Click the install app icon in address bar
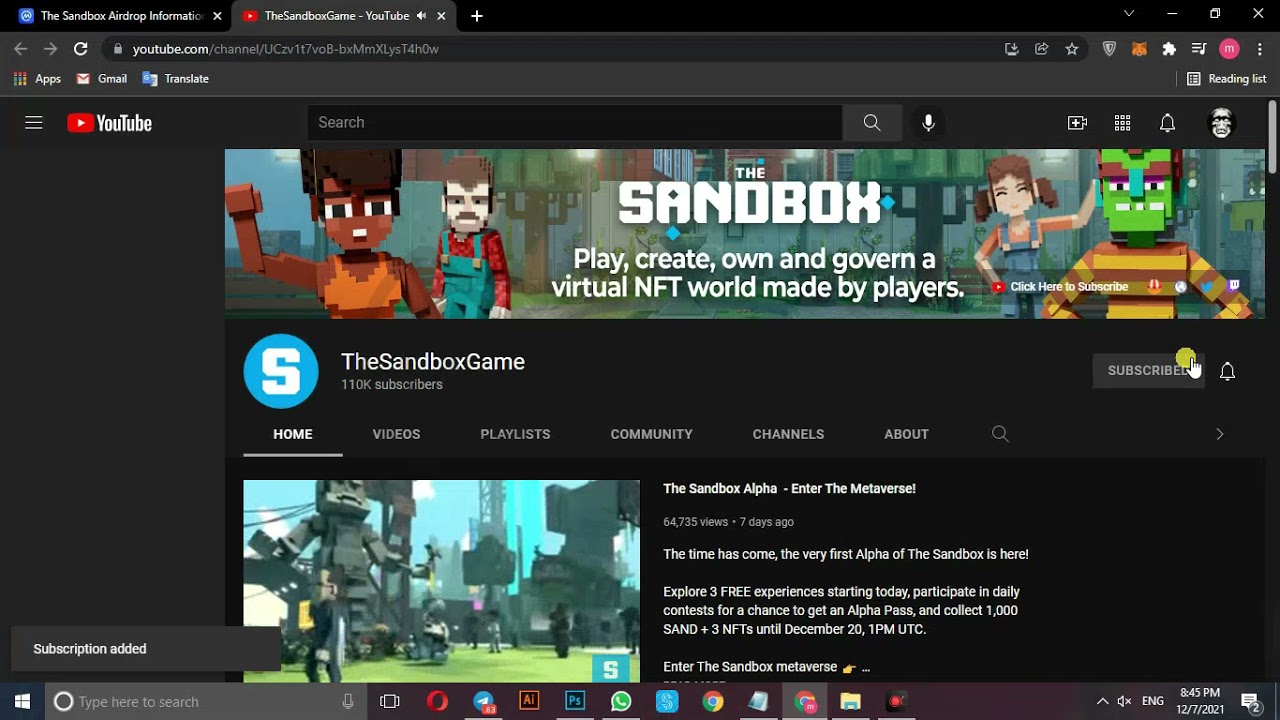Screen dimensions: 1280x720 click(1012, 49)
